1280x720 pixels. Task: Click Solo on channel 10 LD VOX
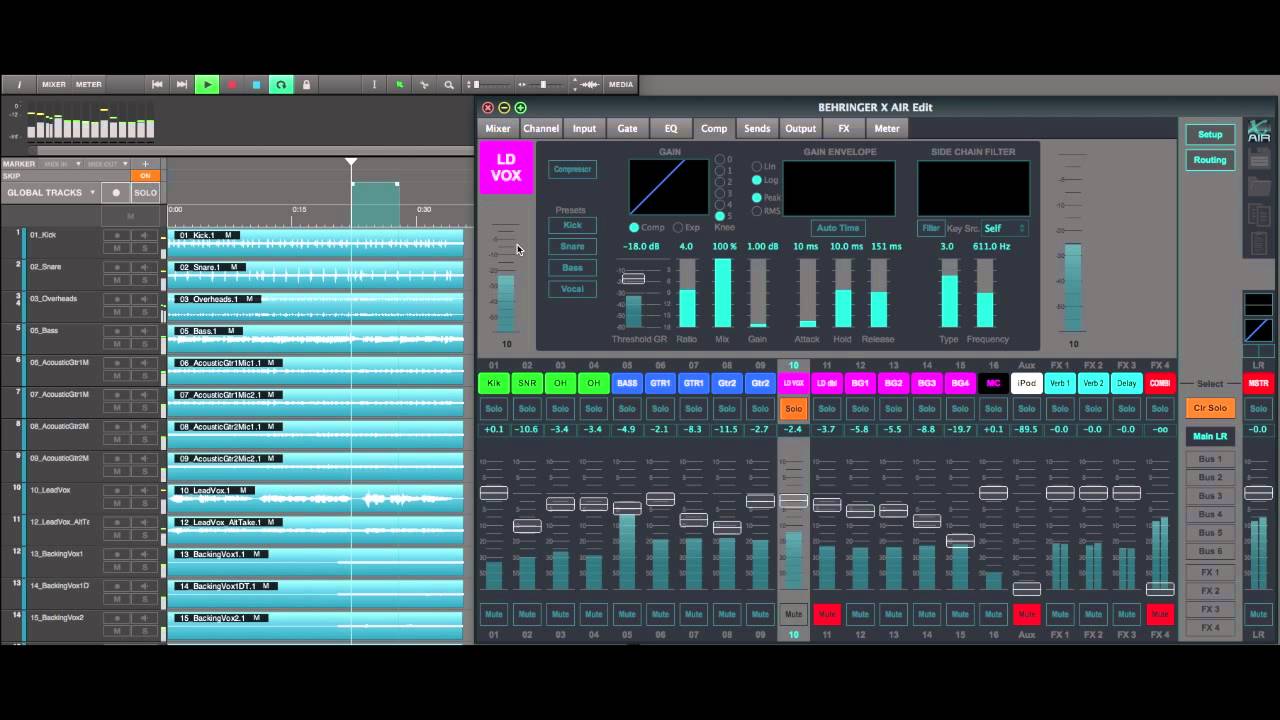tap(793, 408)
